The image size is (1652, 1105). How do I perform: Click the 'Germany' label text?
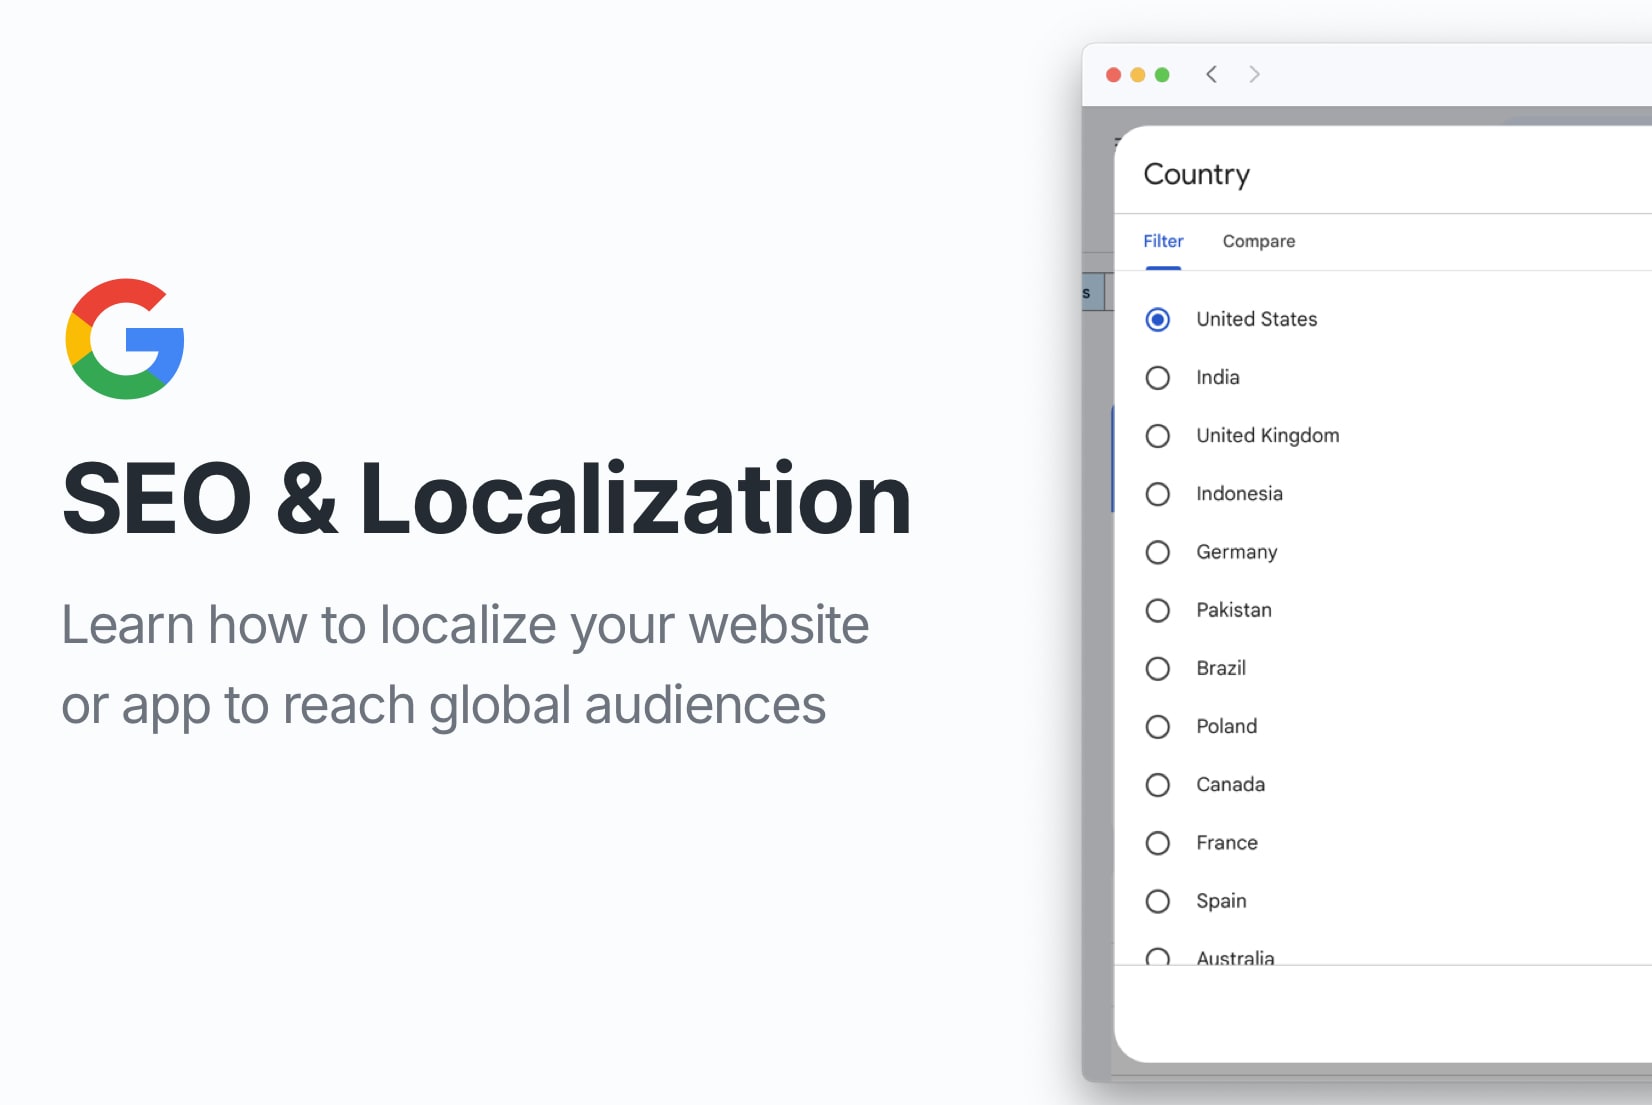1236,552
